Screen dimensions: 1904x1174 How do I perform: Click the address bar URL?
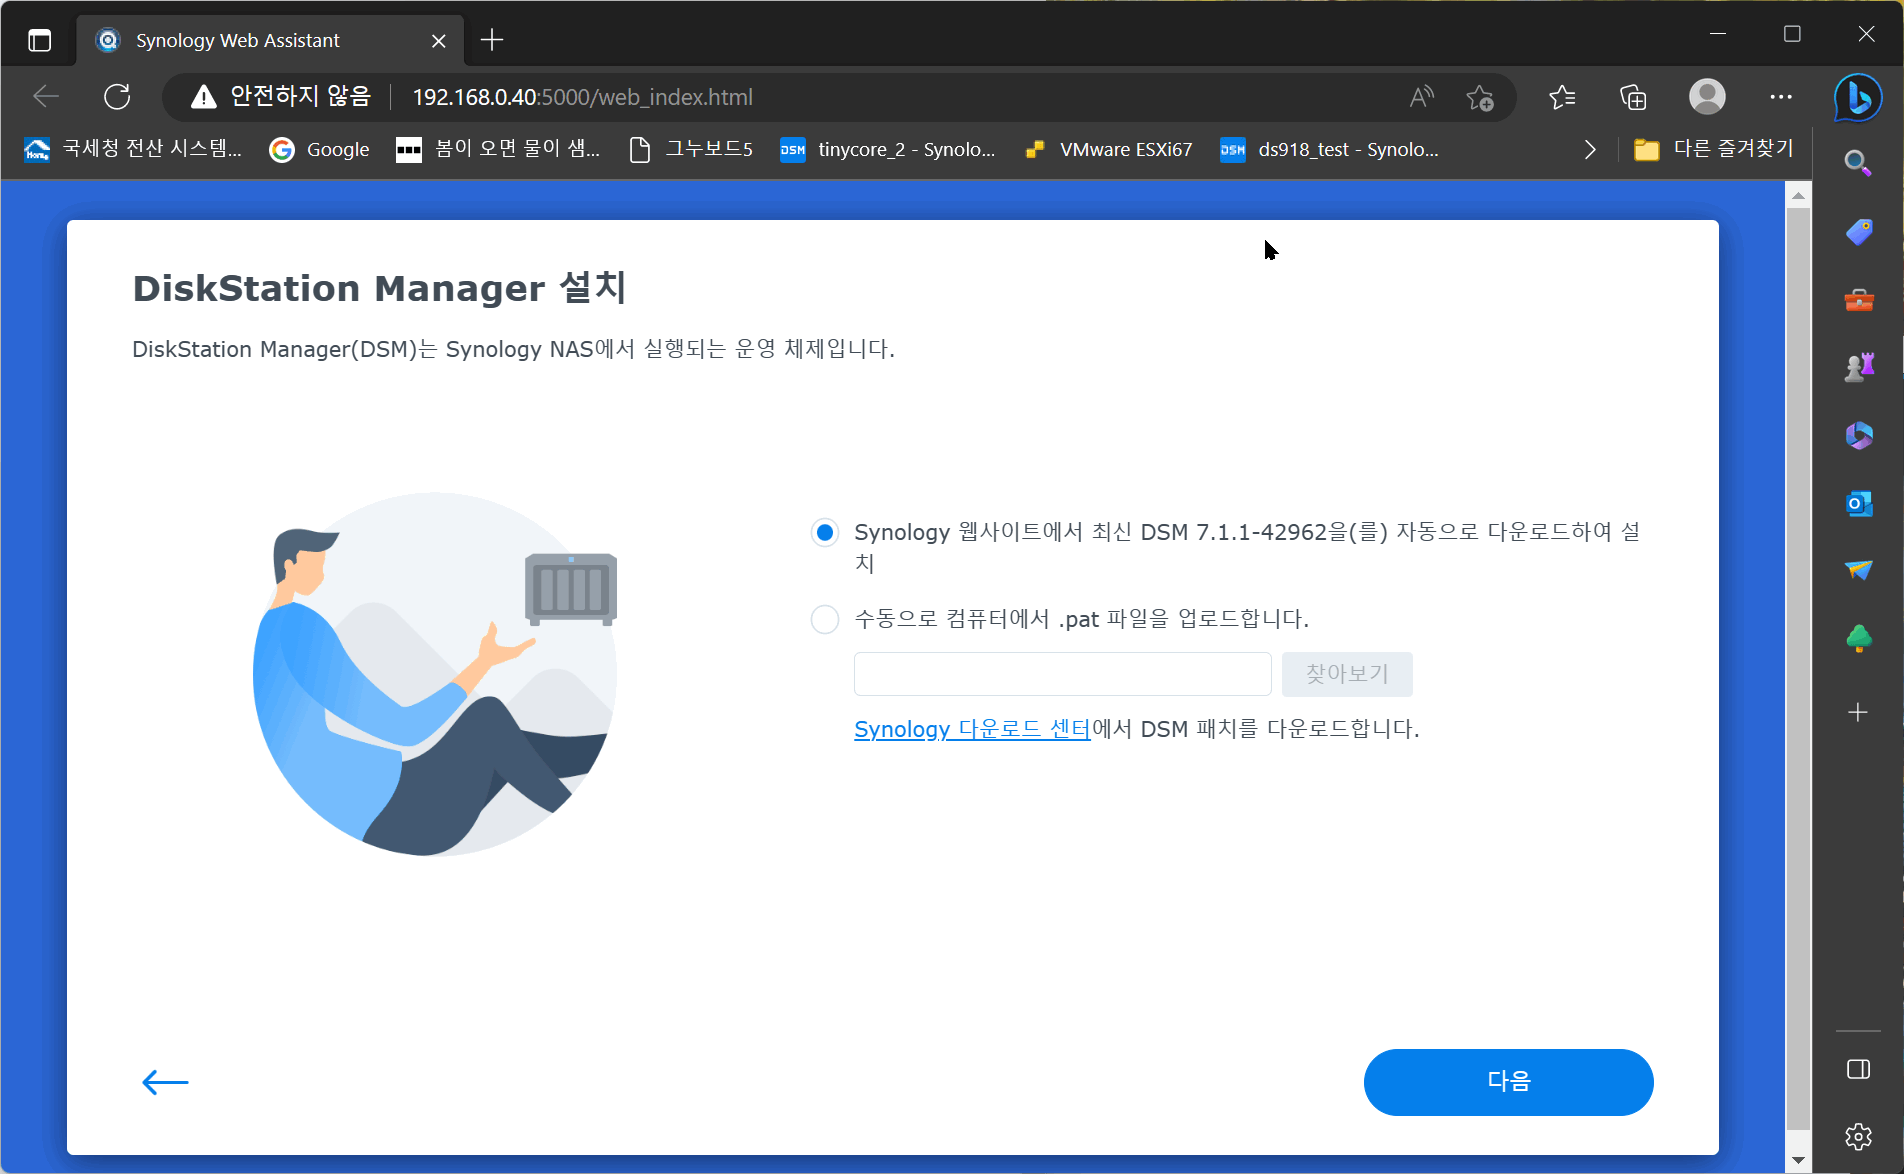click(x=582, y=97)
